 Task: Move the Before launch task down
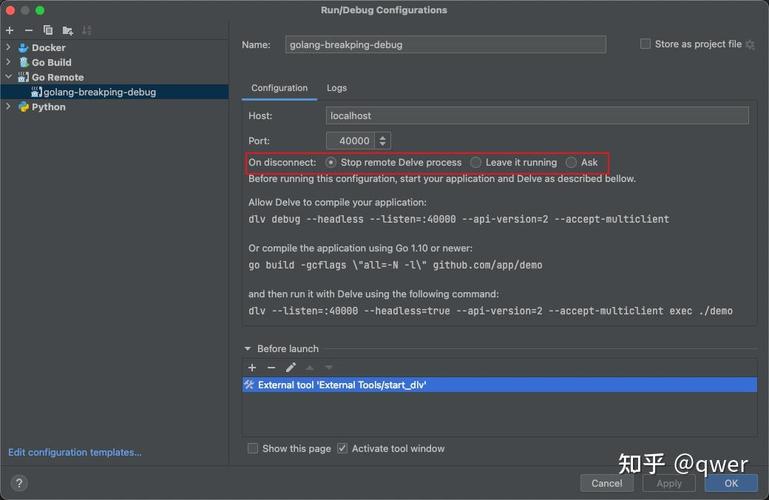pos(329,368)
